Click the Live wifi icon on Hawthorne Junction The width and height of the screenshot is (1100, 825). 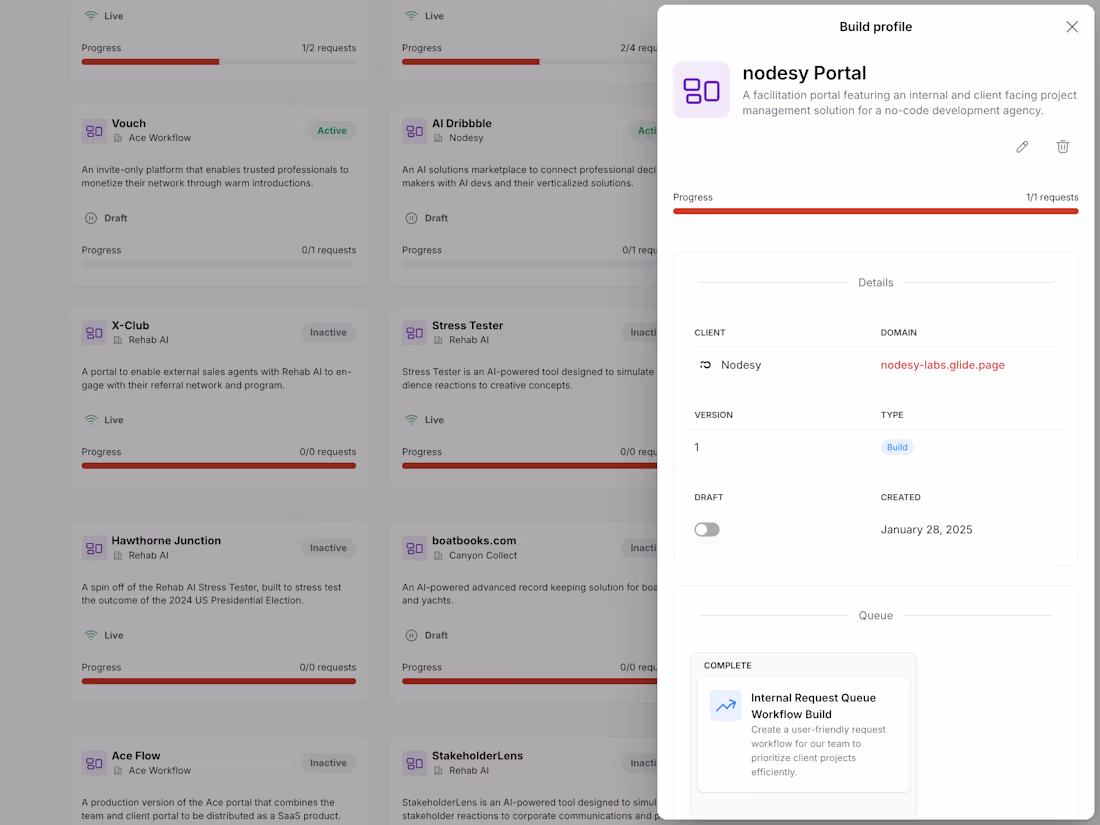[90, 635]
